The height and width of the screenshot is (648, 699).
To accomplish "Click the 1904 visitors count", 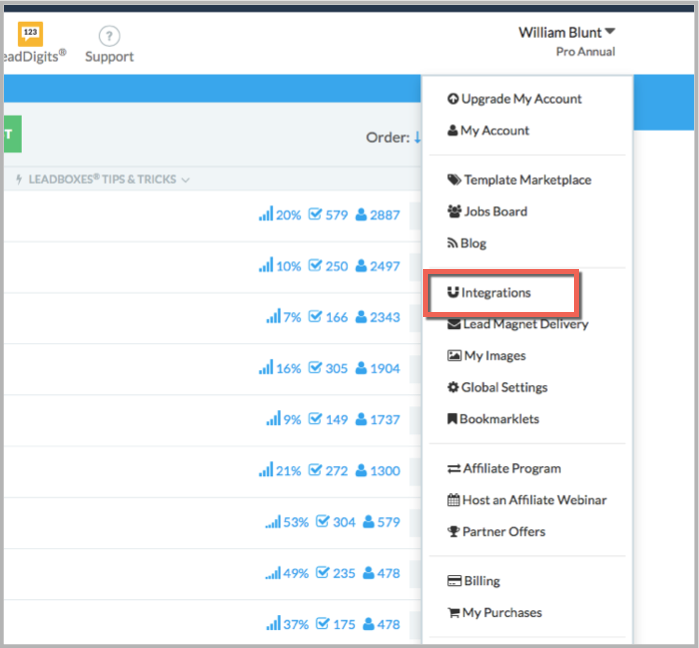I will pyautogui.click(x=378, y=369).
